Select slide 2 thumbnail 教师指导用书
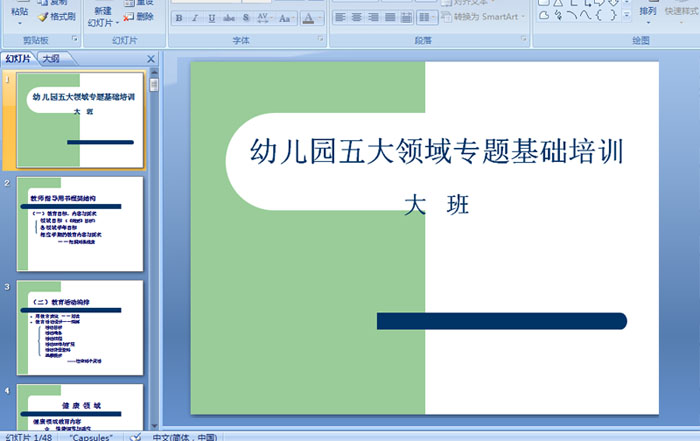Viewport: 700px width, 441px height. coord(80,224)
